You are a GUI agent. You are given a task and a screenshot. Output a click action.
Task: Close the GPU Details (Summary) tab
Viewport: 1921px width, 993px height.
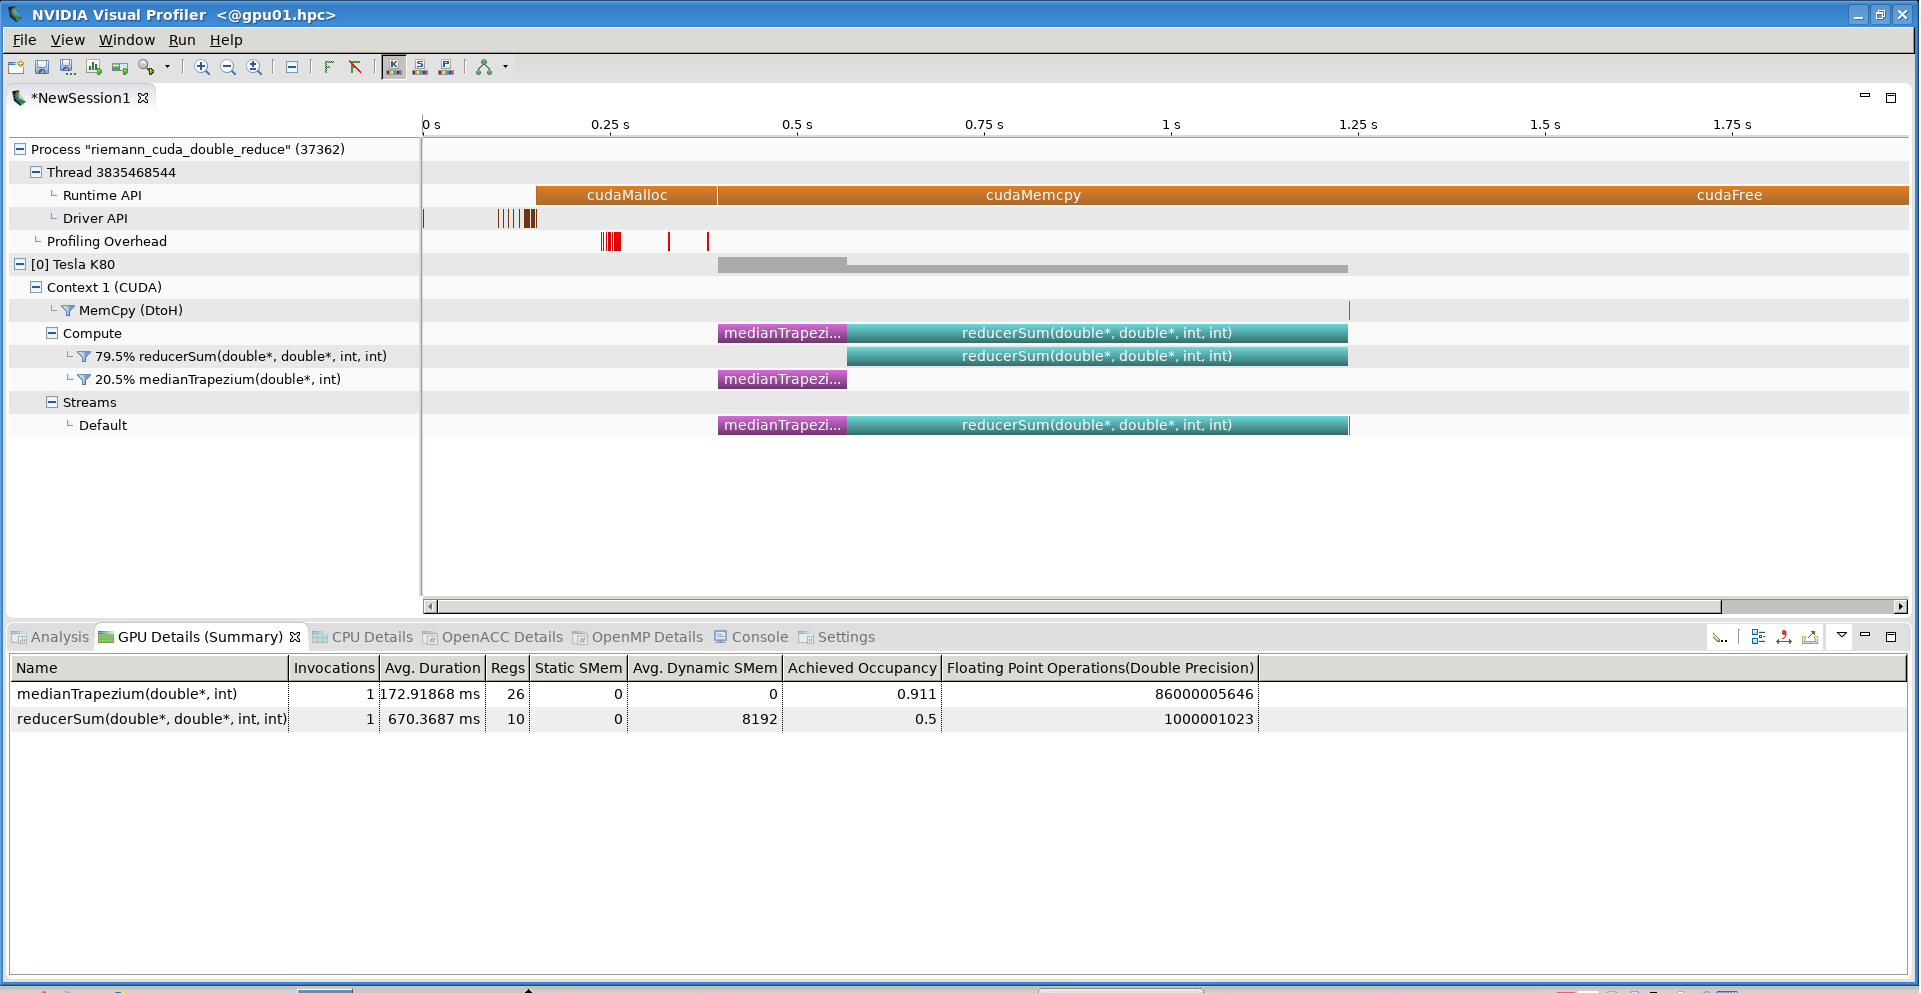[x=295, y=637]
